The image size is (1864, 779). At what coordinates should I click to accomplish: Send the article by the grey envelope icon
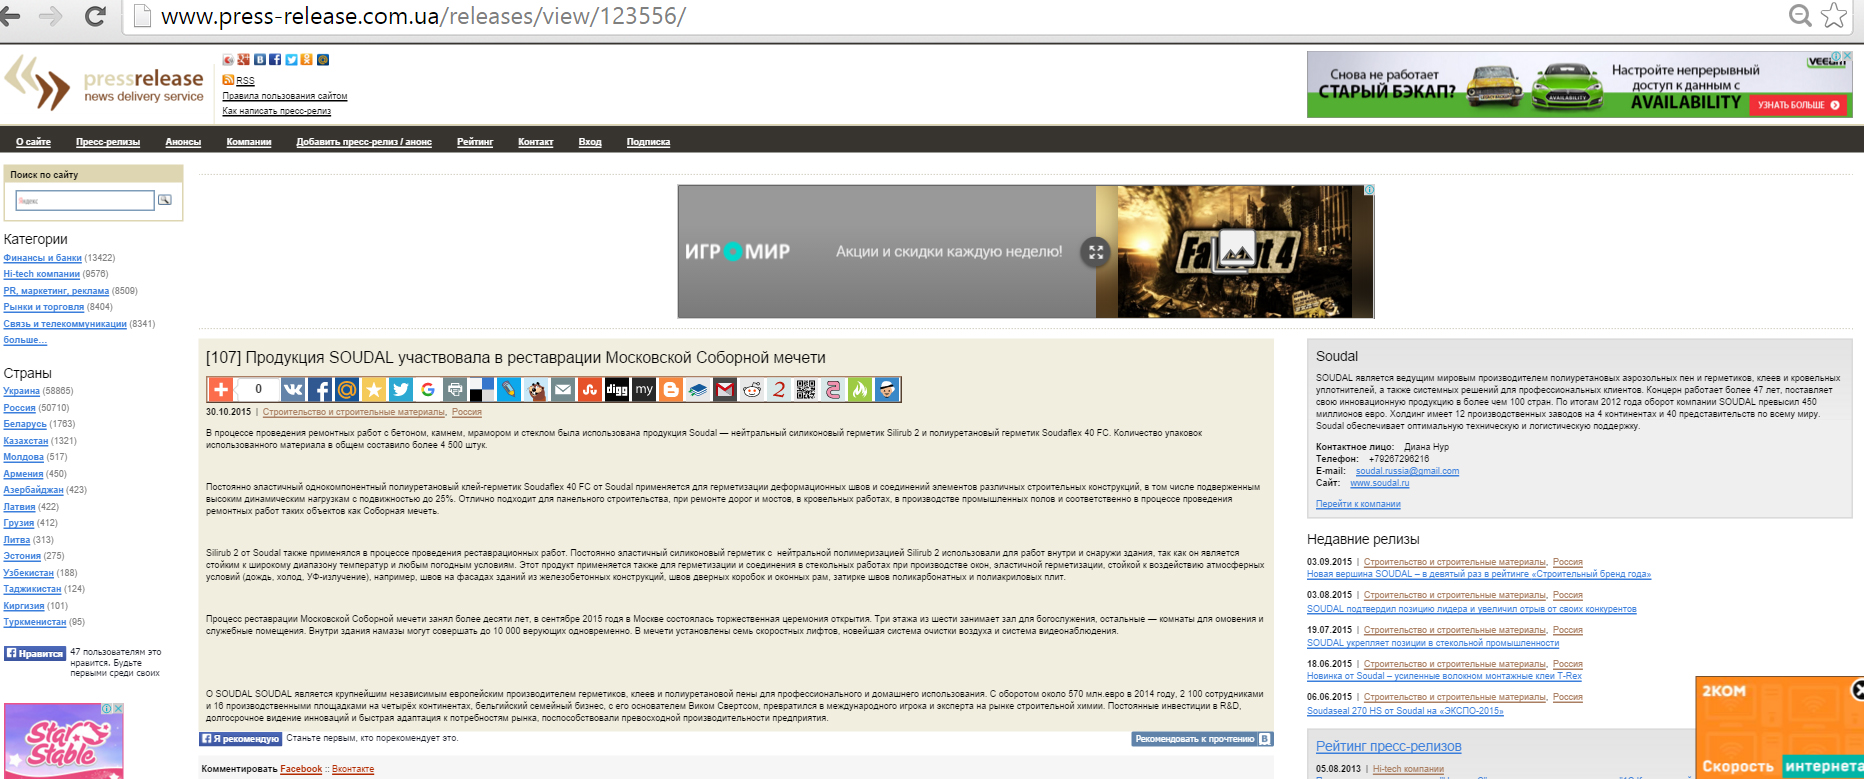pos(563,389)
